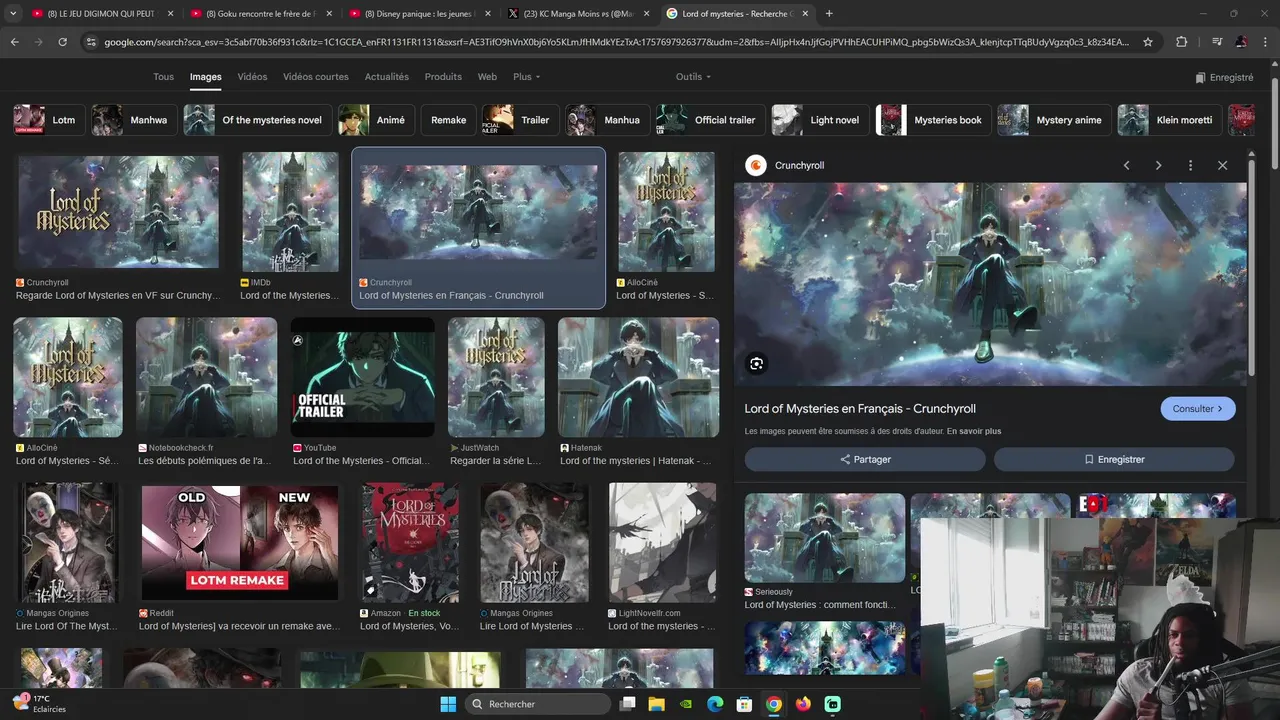Select the Animé filter chip
The width and height of the screenshot is (1280, 720).
point(375,120)
